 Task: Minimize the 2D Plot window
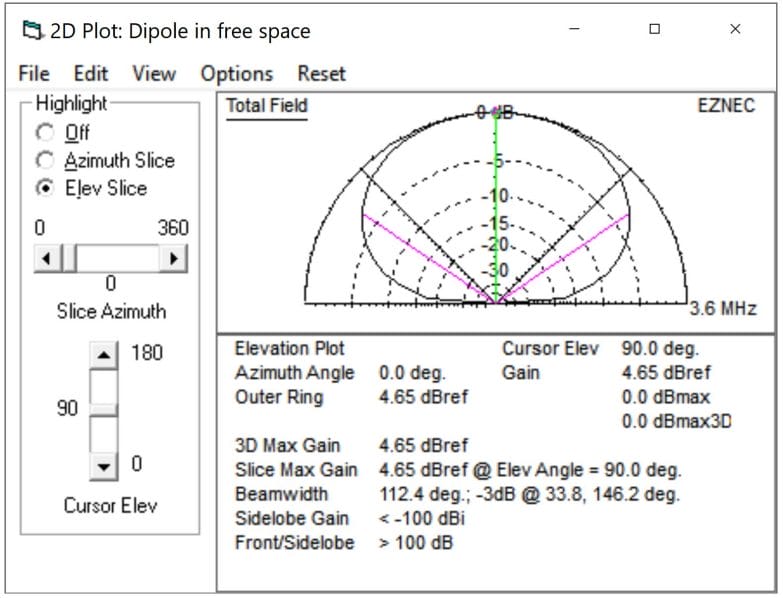pos(575,30)
